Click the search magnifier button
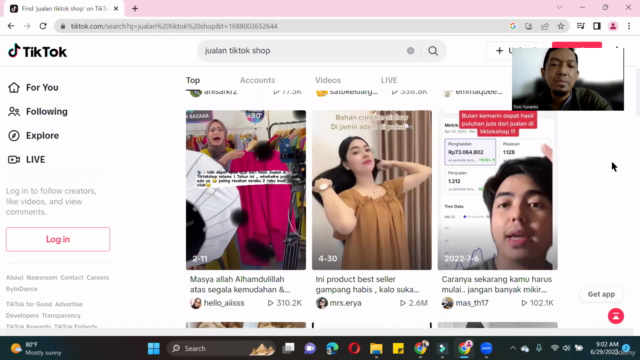 433,51
